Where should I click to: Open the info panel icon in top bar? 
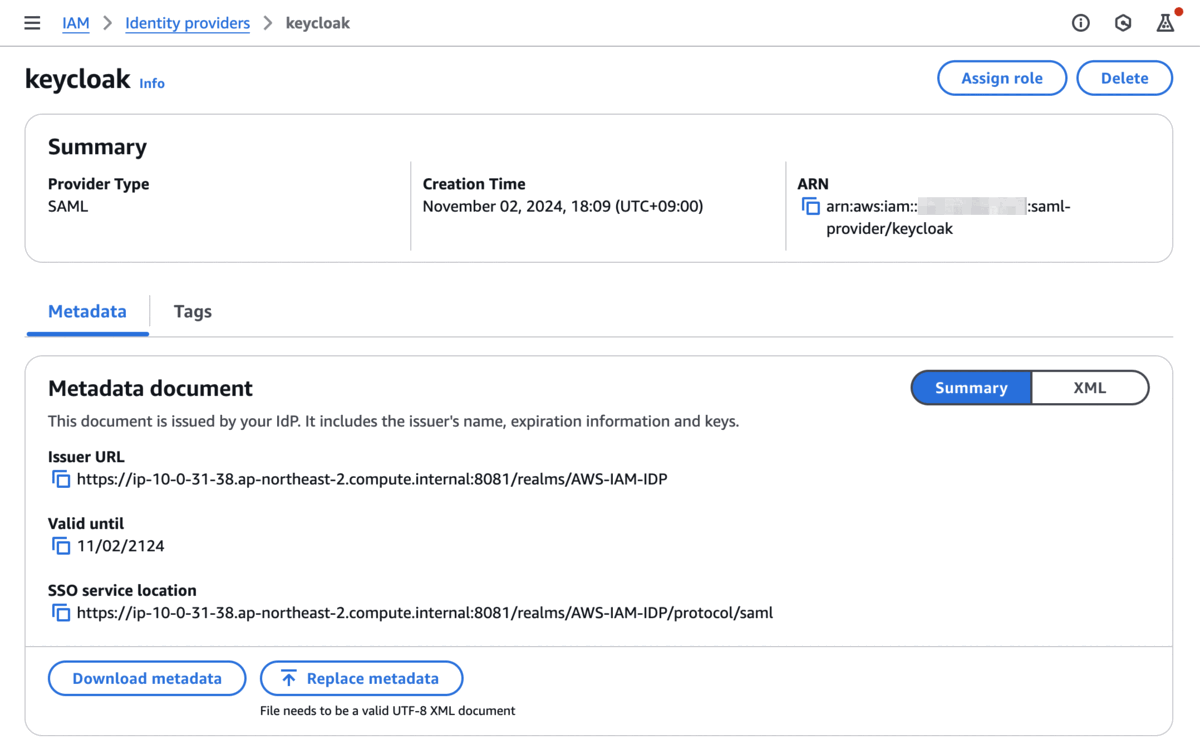(x=1081, y=23)
